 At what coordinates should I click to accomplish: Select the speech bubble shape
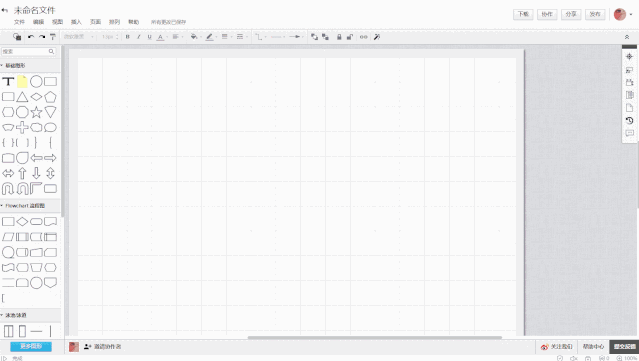[51, 128]
